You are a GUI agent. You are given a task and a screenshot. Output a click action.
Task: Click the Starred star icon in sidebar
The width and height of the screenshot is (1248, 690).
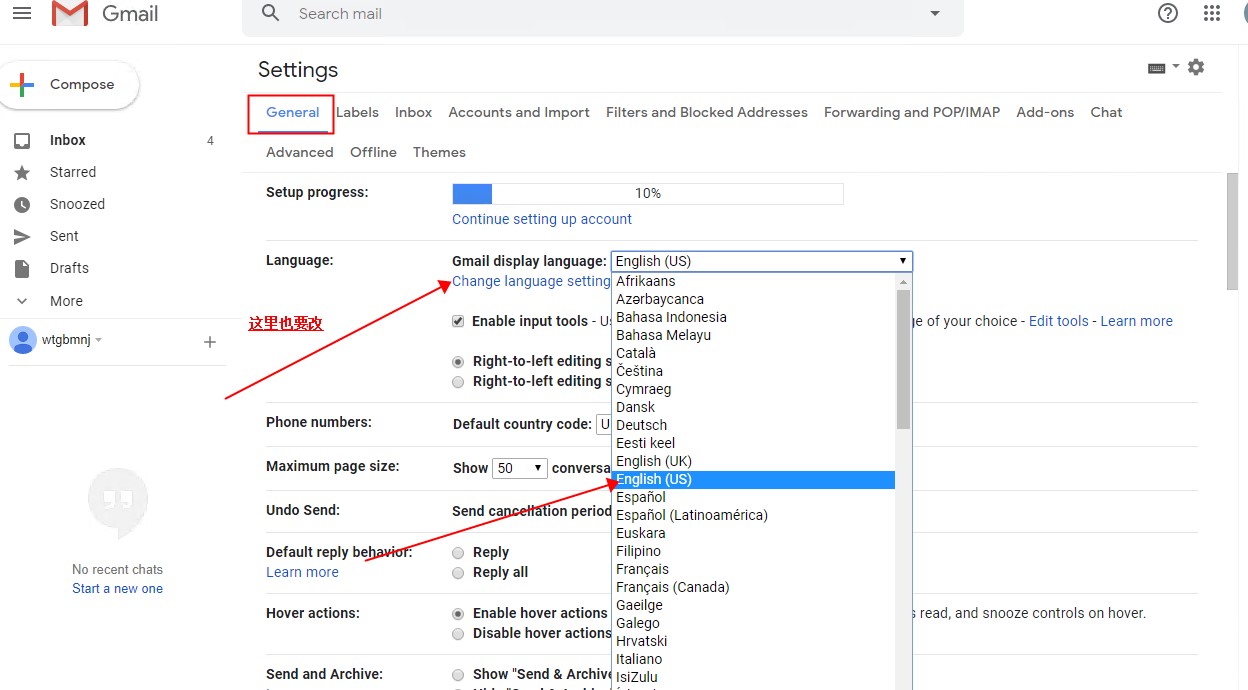click(x=21, y=173)
